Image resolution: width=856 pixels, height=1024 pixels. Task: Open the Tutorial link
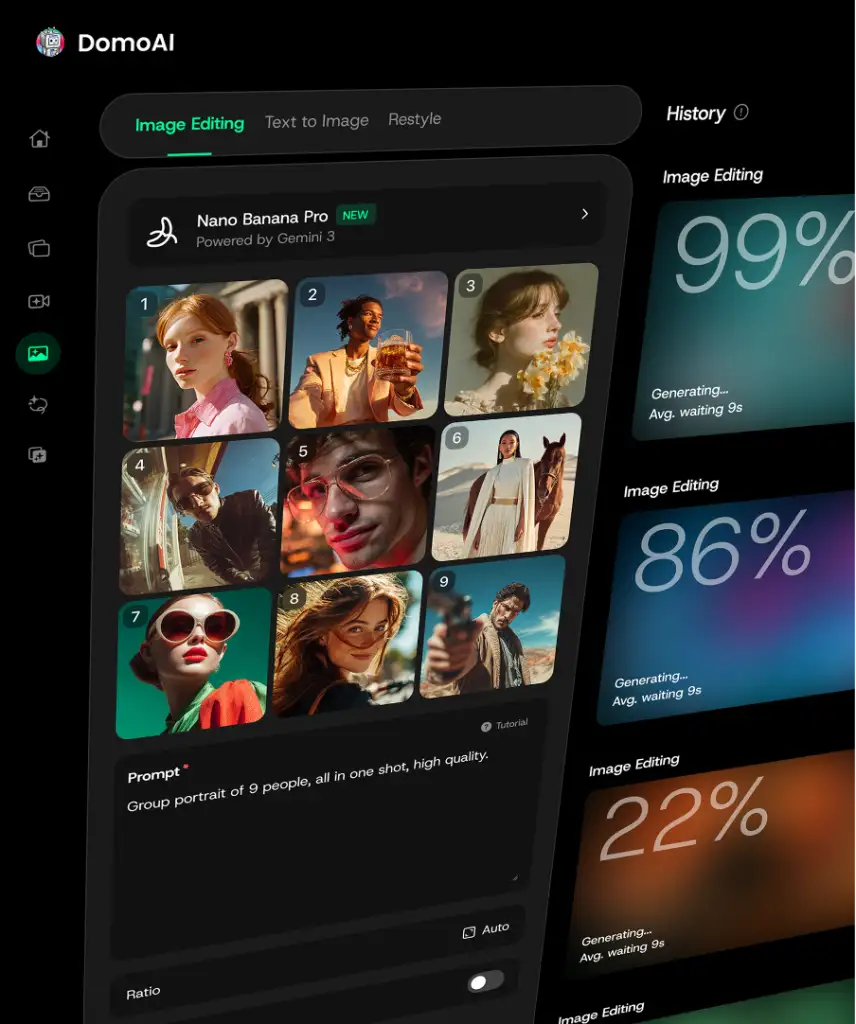point(505,725)
